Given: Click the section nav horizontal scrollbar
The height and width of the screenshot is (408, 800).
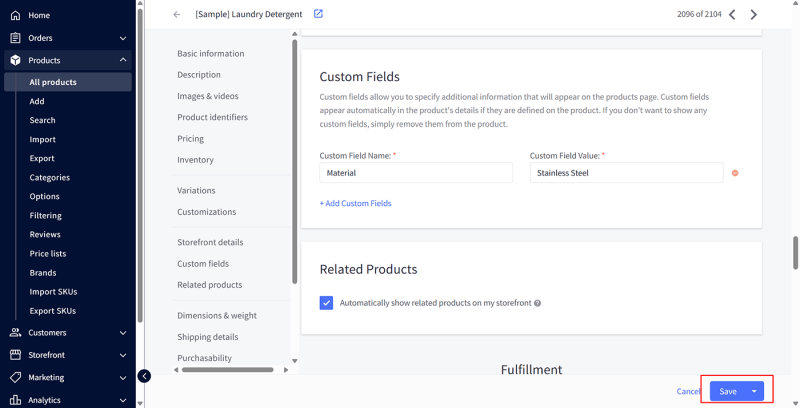Looking at the screenshot, I should [x=228, y=370].
